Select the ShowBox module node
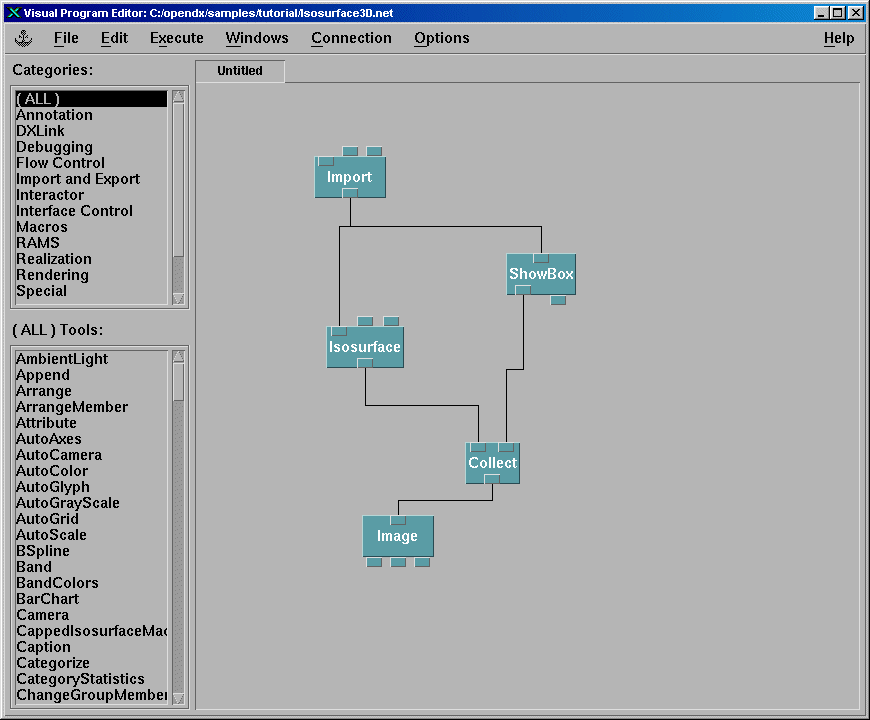 click(x=541, y=274)
